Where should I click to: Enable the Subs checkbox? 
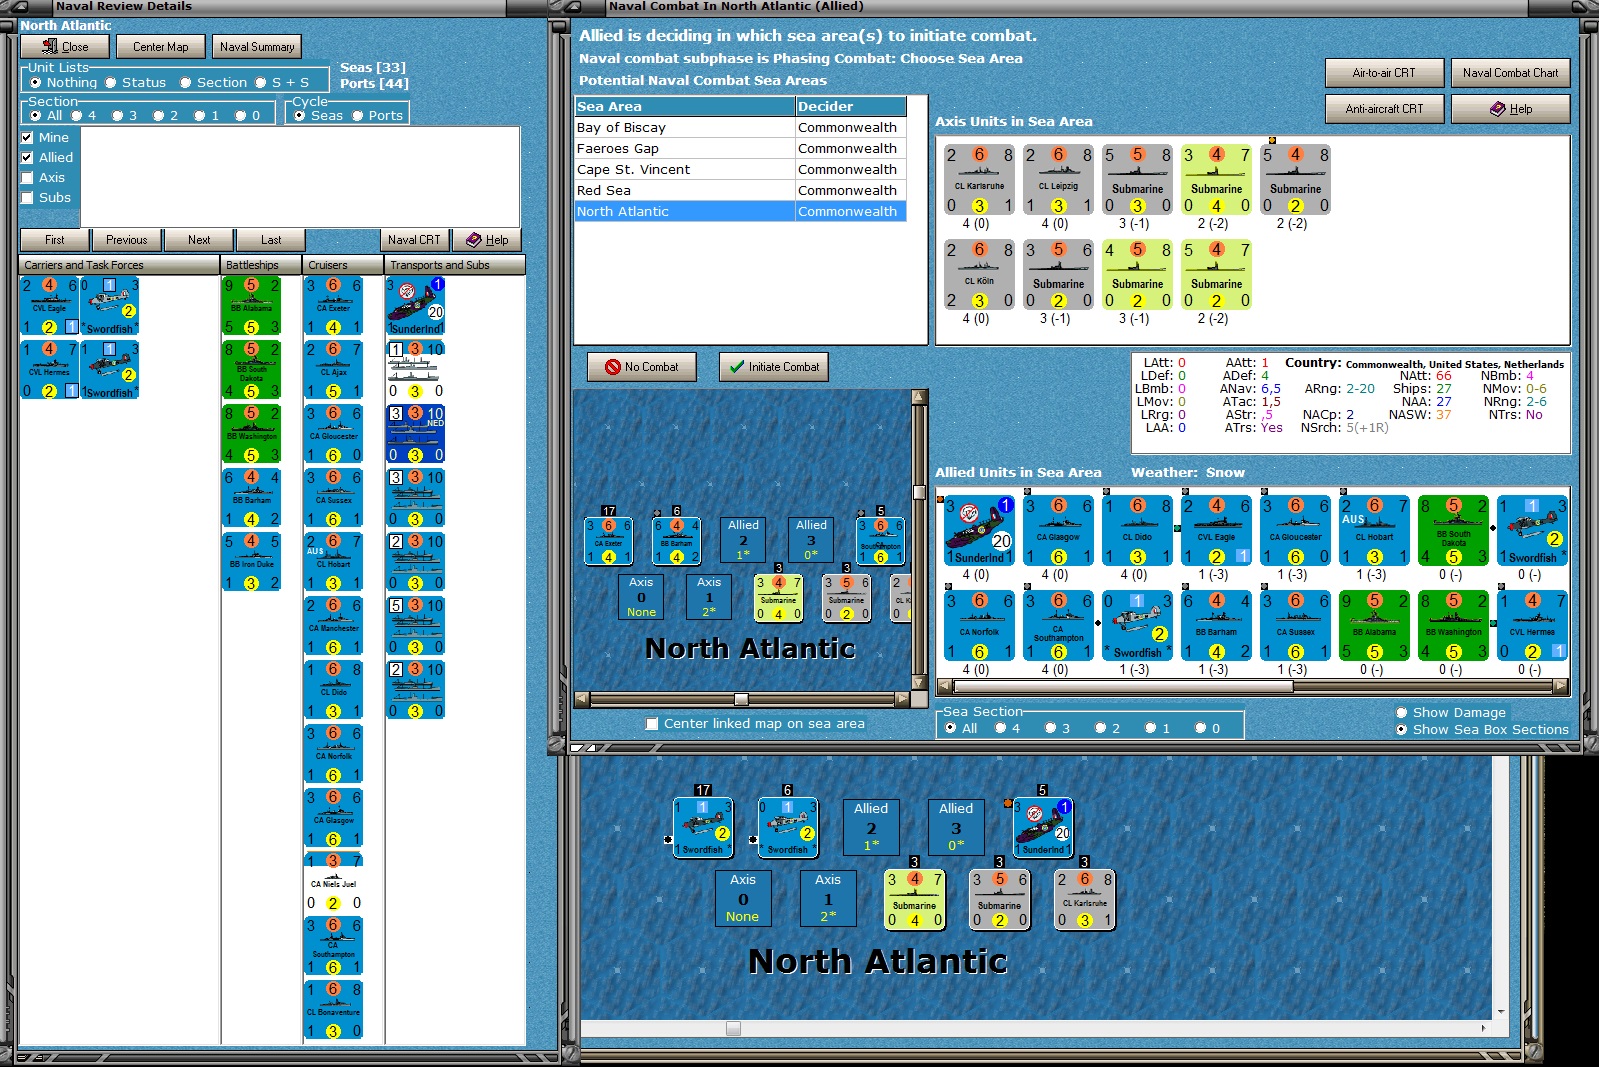coord(28,198)
